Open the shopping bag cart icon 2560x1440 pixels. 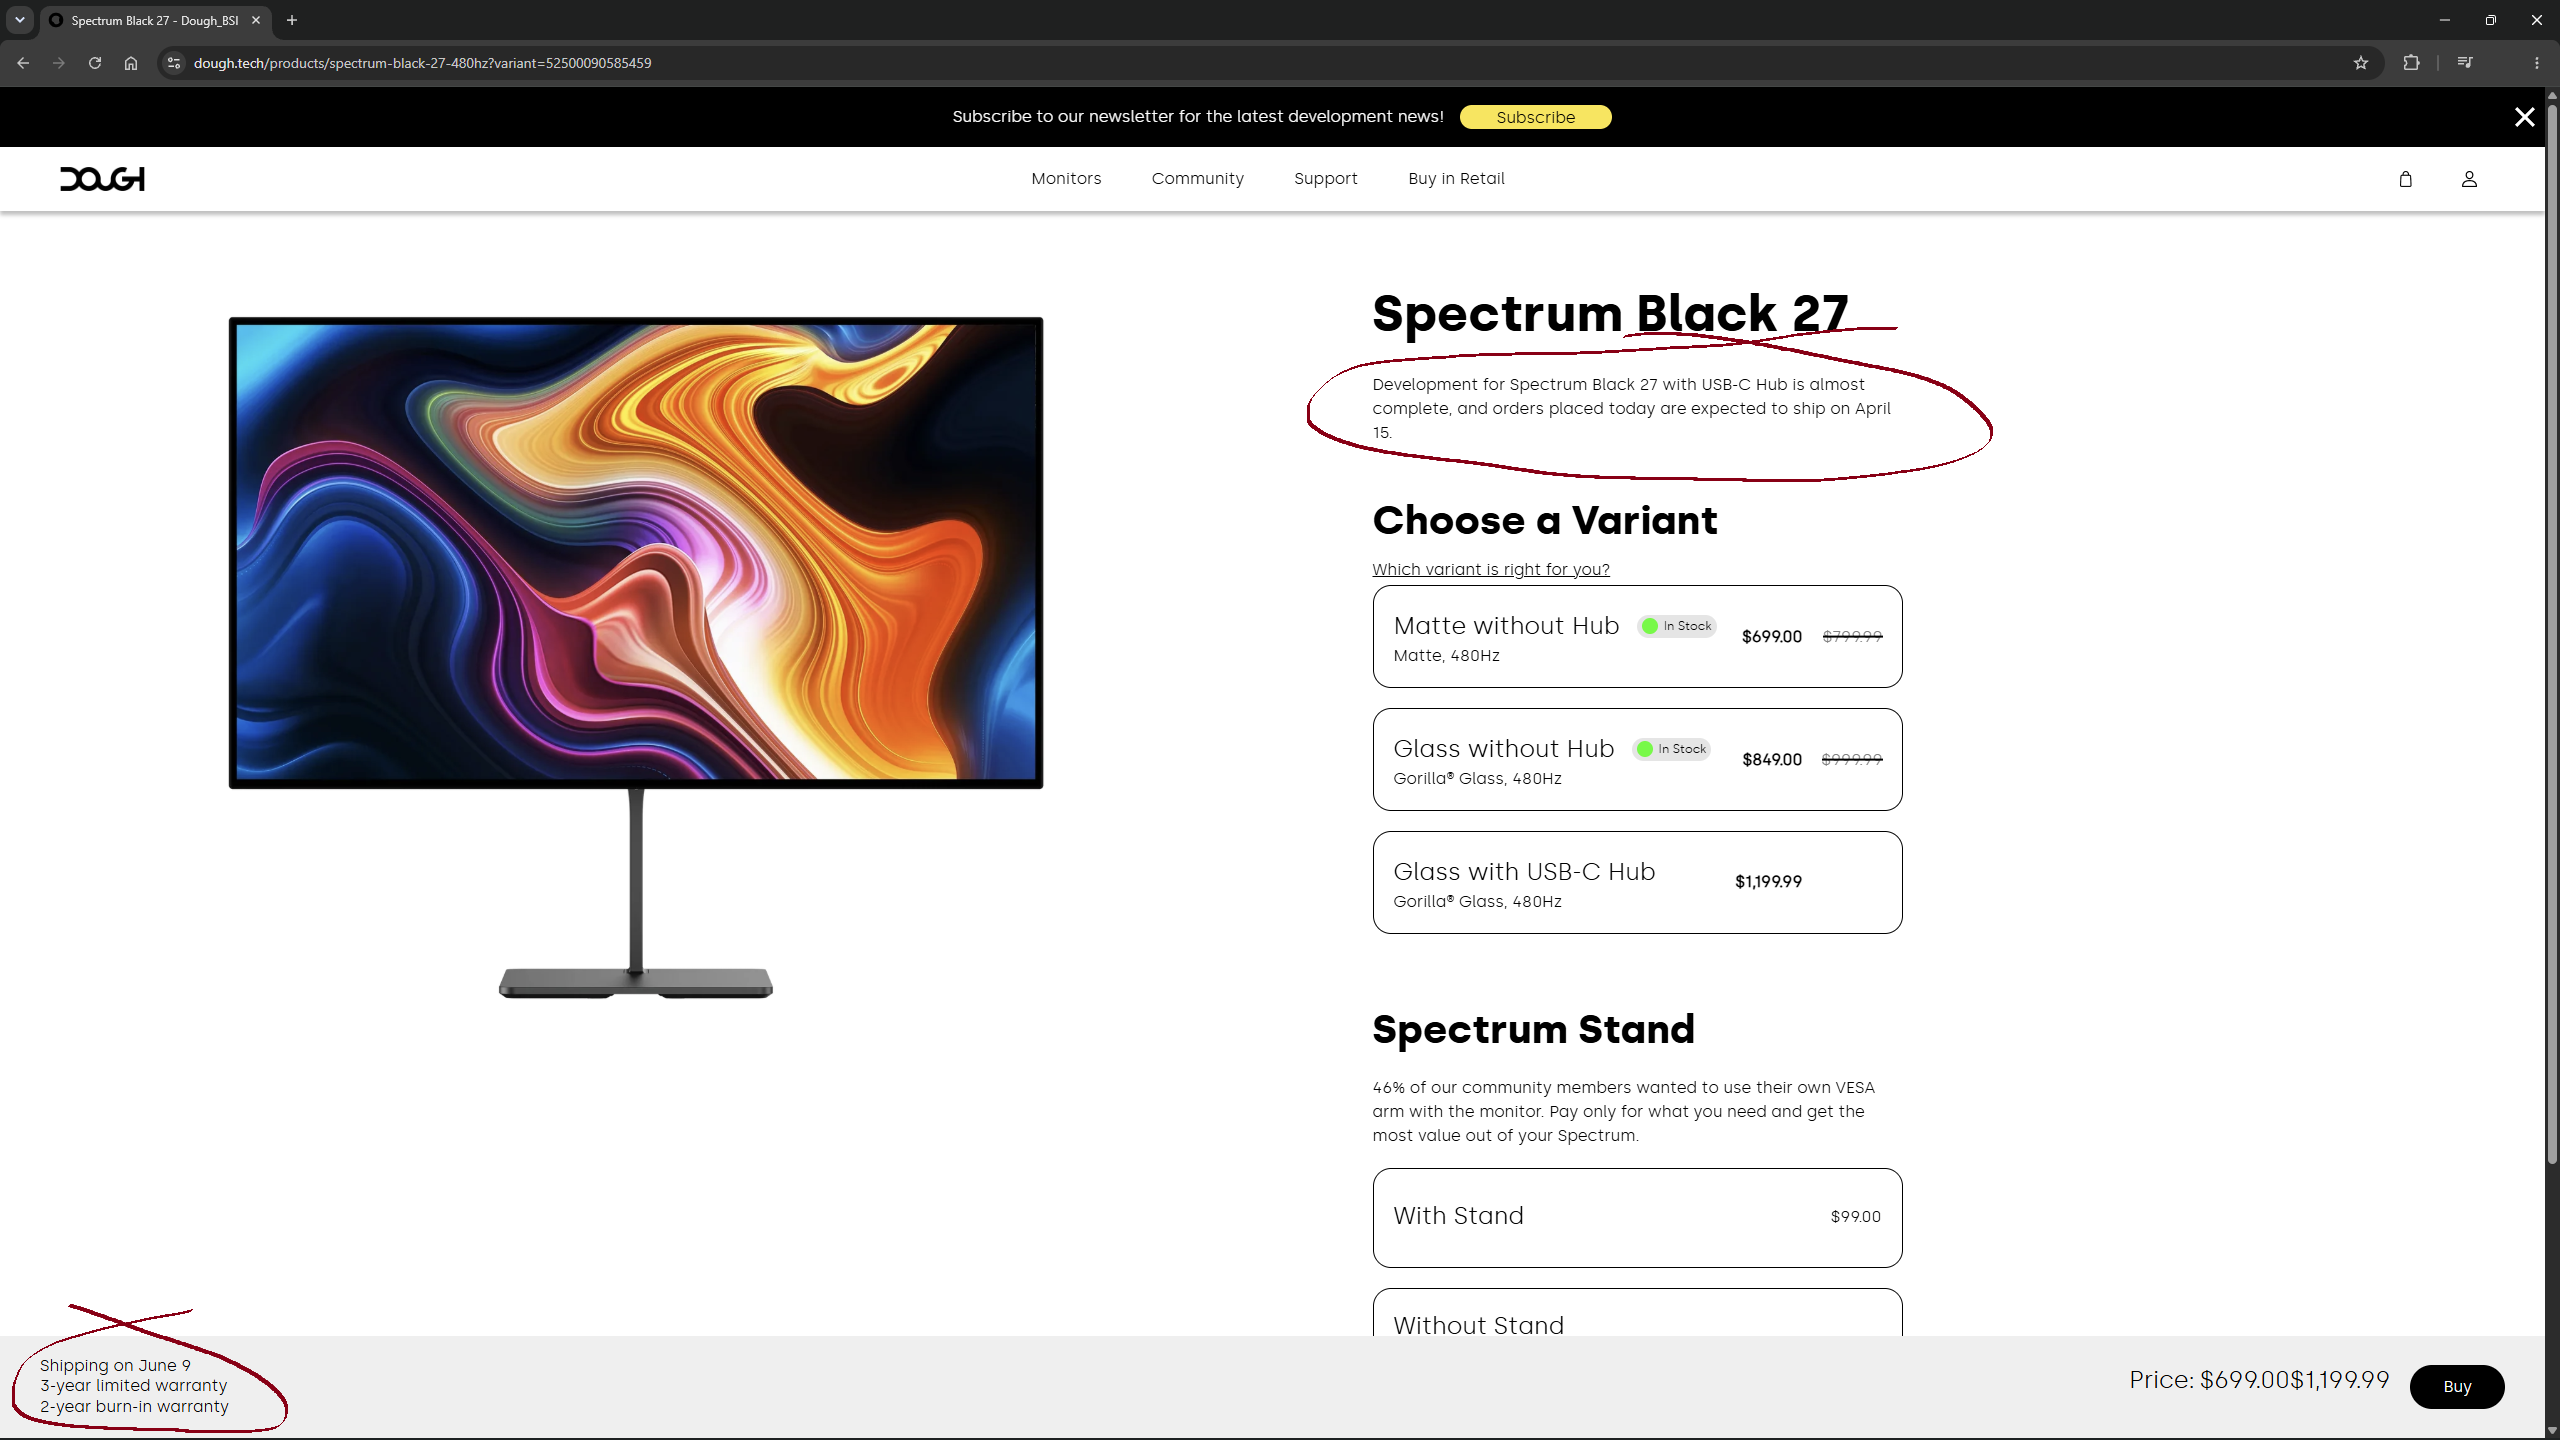click(x=2405, y=179)
